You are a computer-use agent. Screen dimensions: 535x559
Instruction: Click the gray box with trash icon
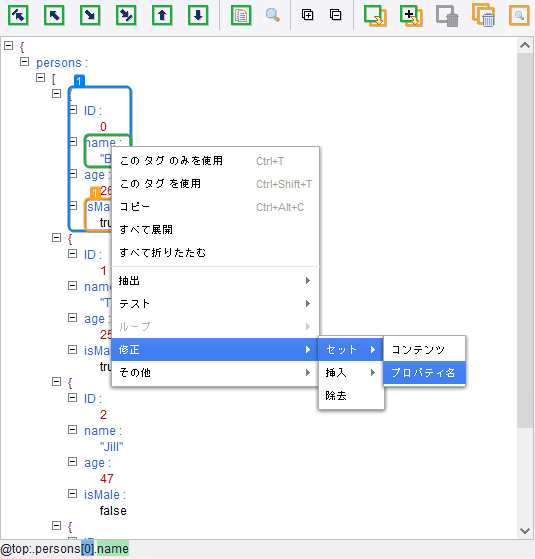447,16
